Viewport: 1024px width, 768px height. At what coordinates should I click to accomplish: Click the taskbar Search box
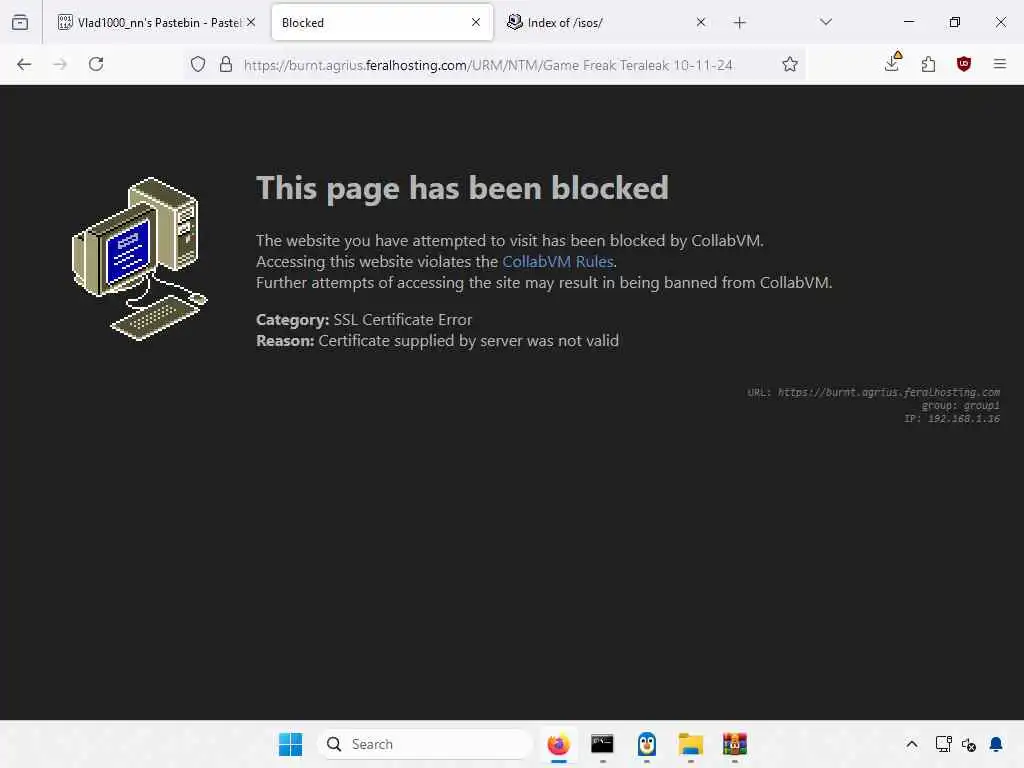[x=425, y=744]
